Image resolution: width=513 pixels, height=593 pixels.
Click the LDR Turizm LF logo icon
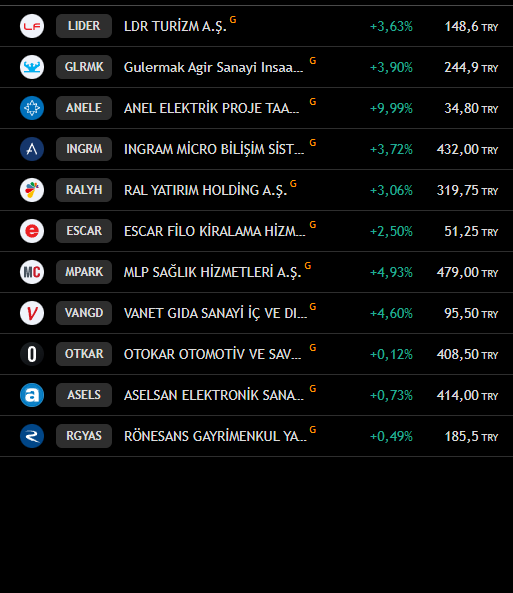pos(32,26)
